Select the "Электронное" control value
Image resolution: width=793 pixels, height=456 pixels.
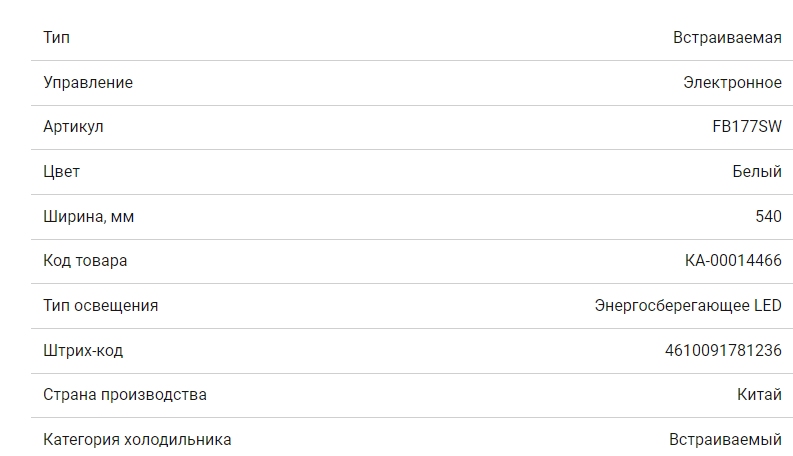coord(732,83)
